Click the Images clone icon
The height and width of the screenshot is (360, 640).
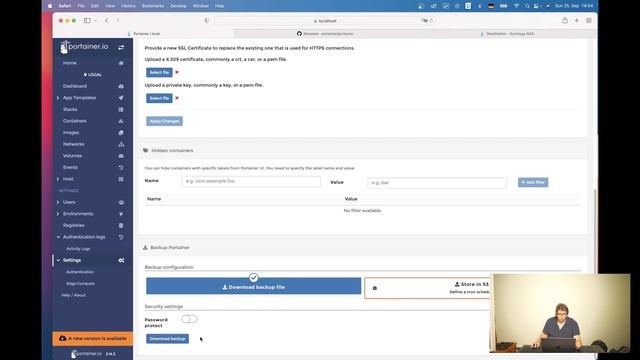point(121,133)
